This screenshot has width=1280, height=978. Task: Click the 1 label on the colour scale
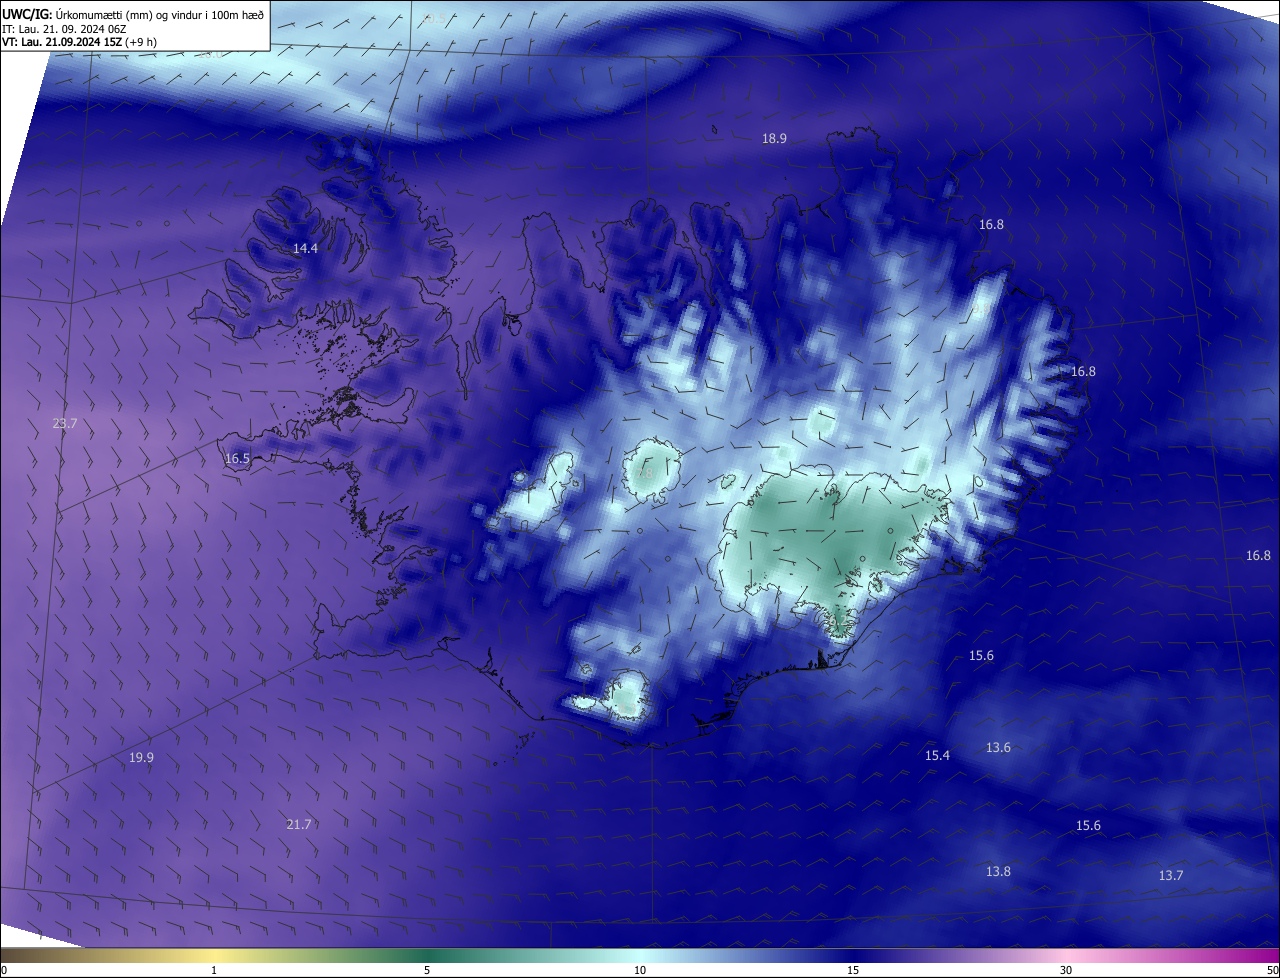(x=214, y=970)
